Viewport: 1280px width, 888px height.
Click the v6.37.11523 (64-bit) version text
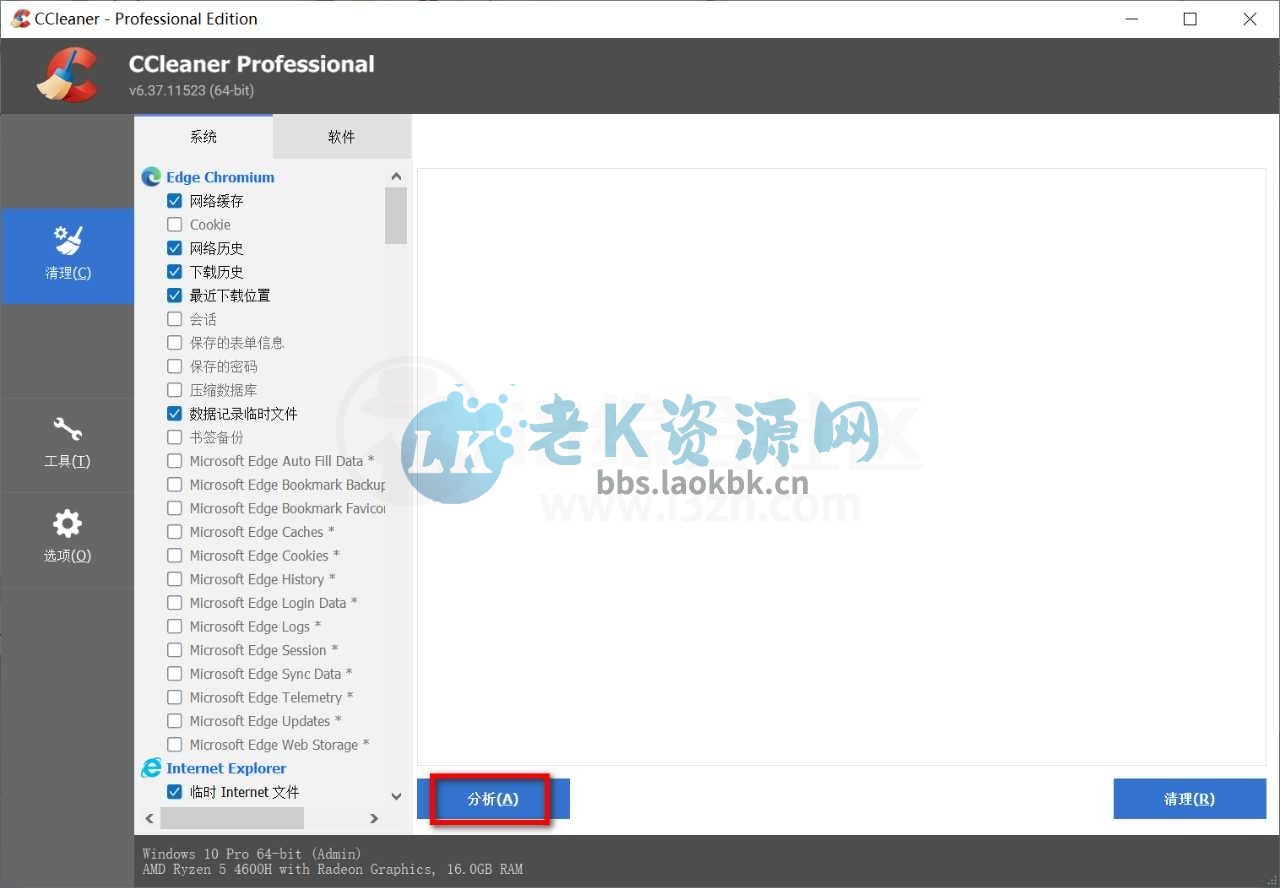pyautogui.click(x=191, y=90)
